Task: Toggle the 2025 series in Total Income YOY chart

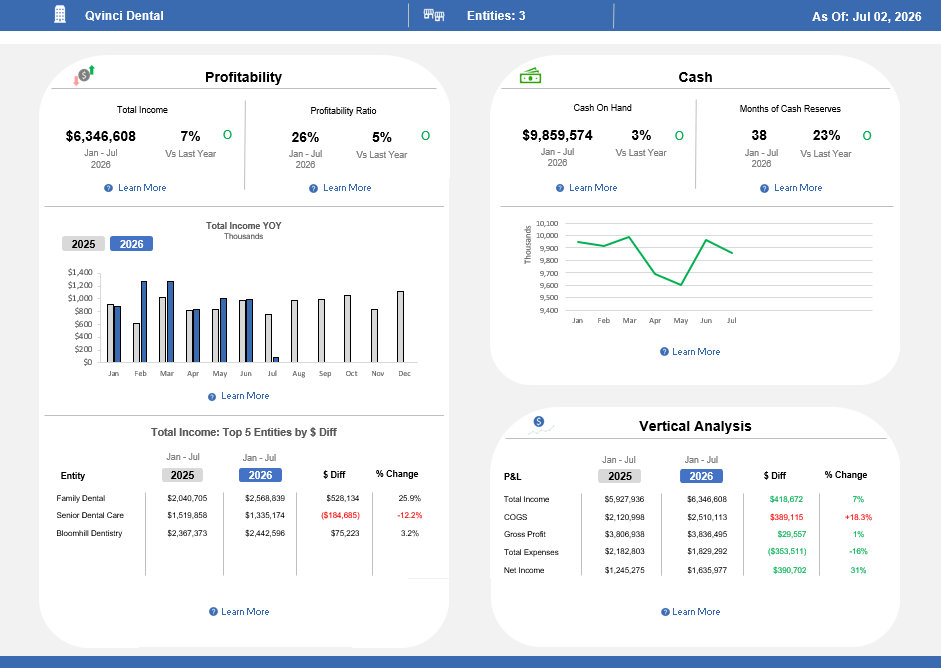Action: pyautogui.click(x=83, y=244)
